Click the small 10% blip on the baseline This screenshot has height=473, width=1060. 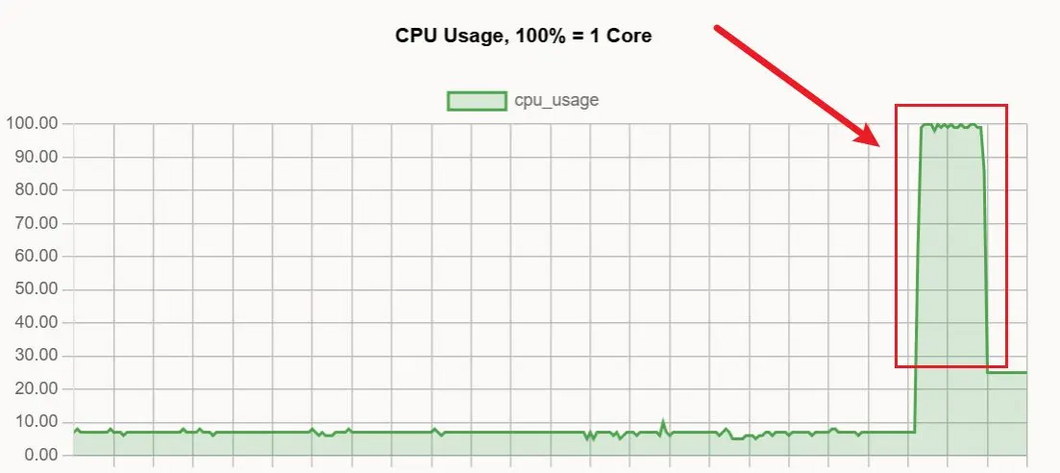coord(662,423)
